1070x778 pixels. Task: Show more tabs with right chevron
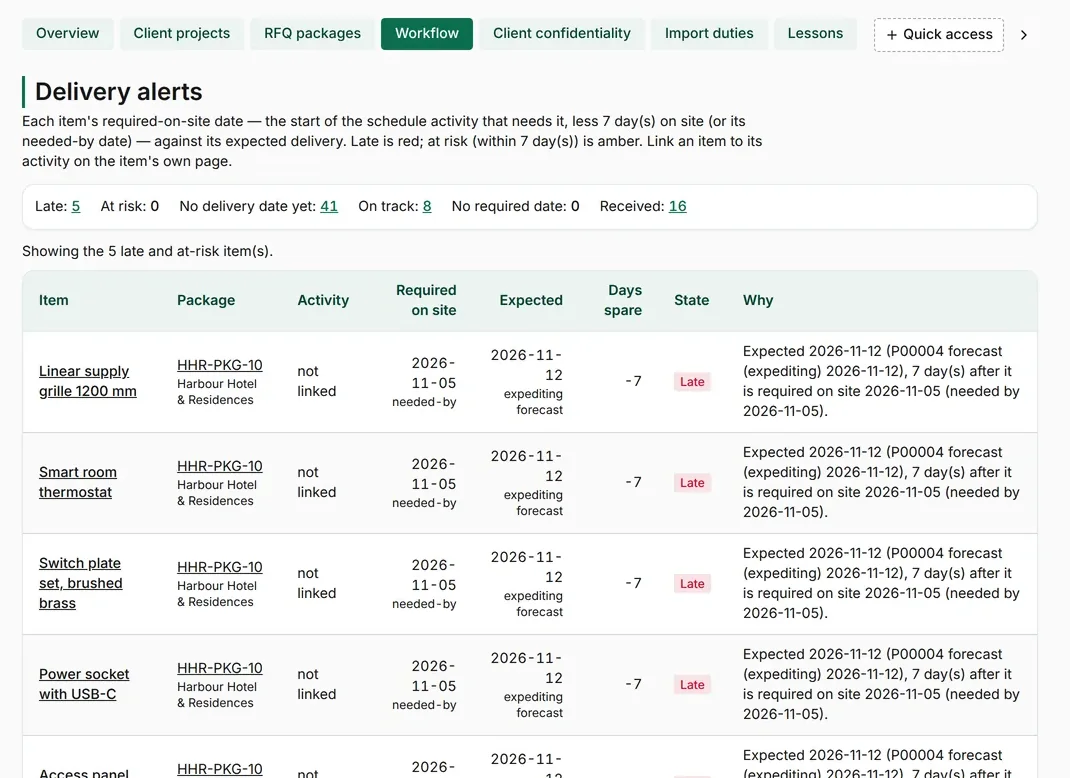[x=1024, y=35]
